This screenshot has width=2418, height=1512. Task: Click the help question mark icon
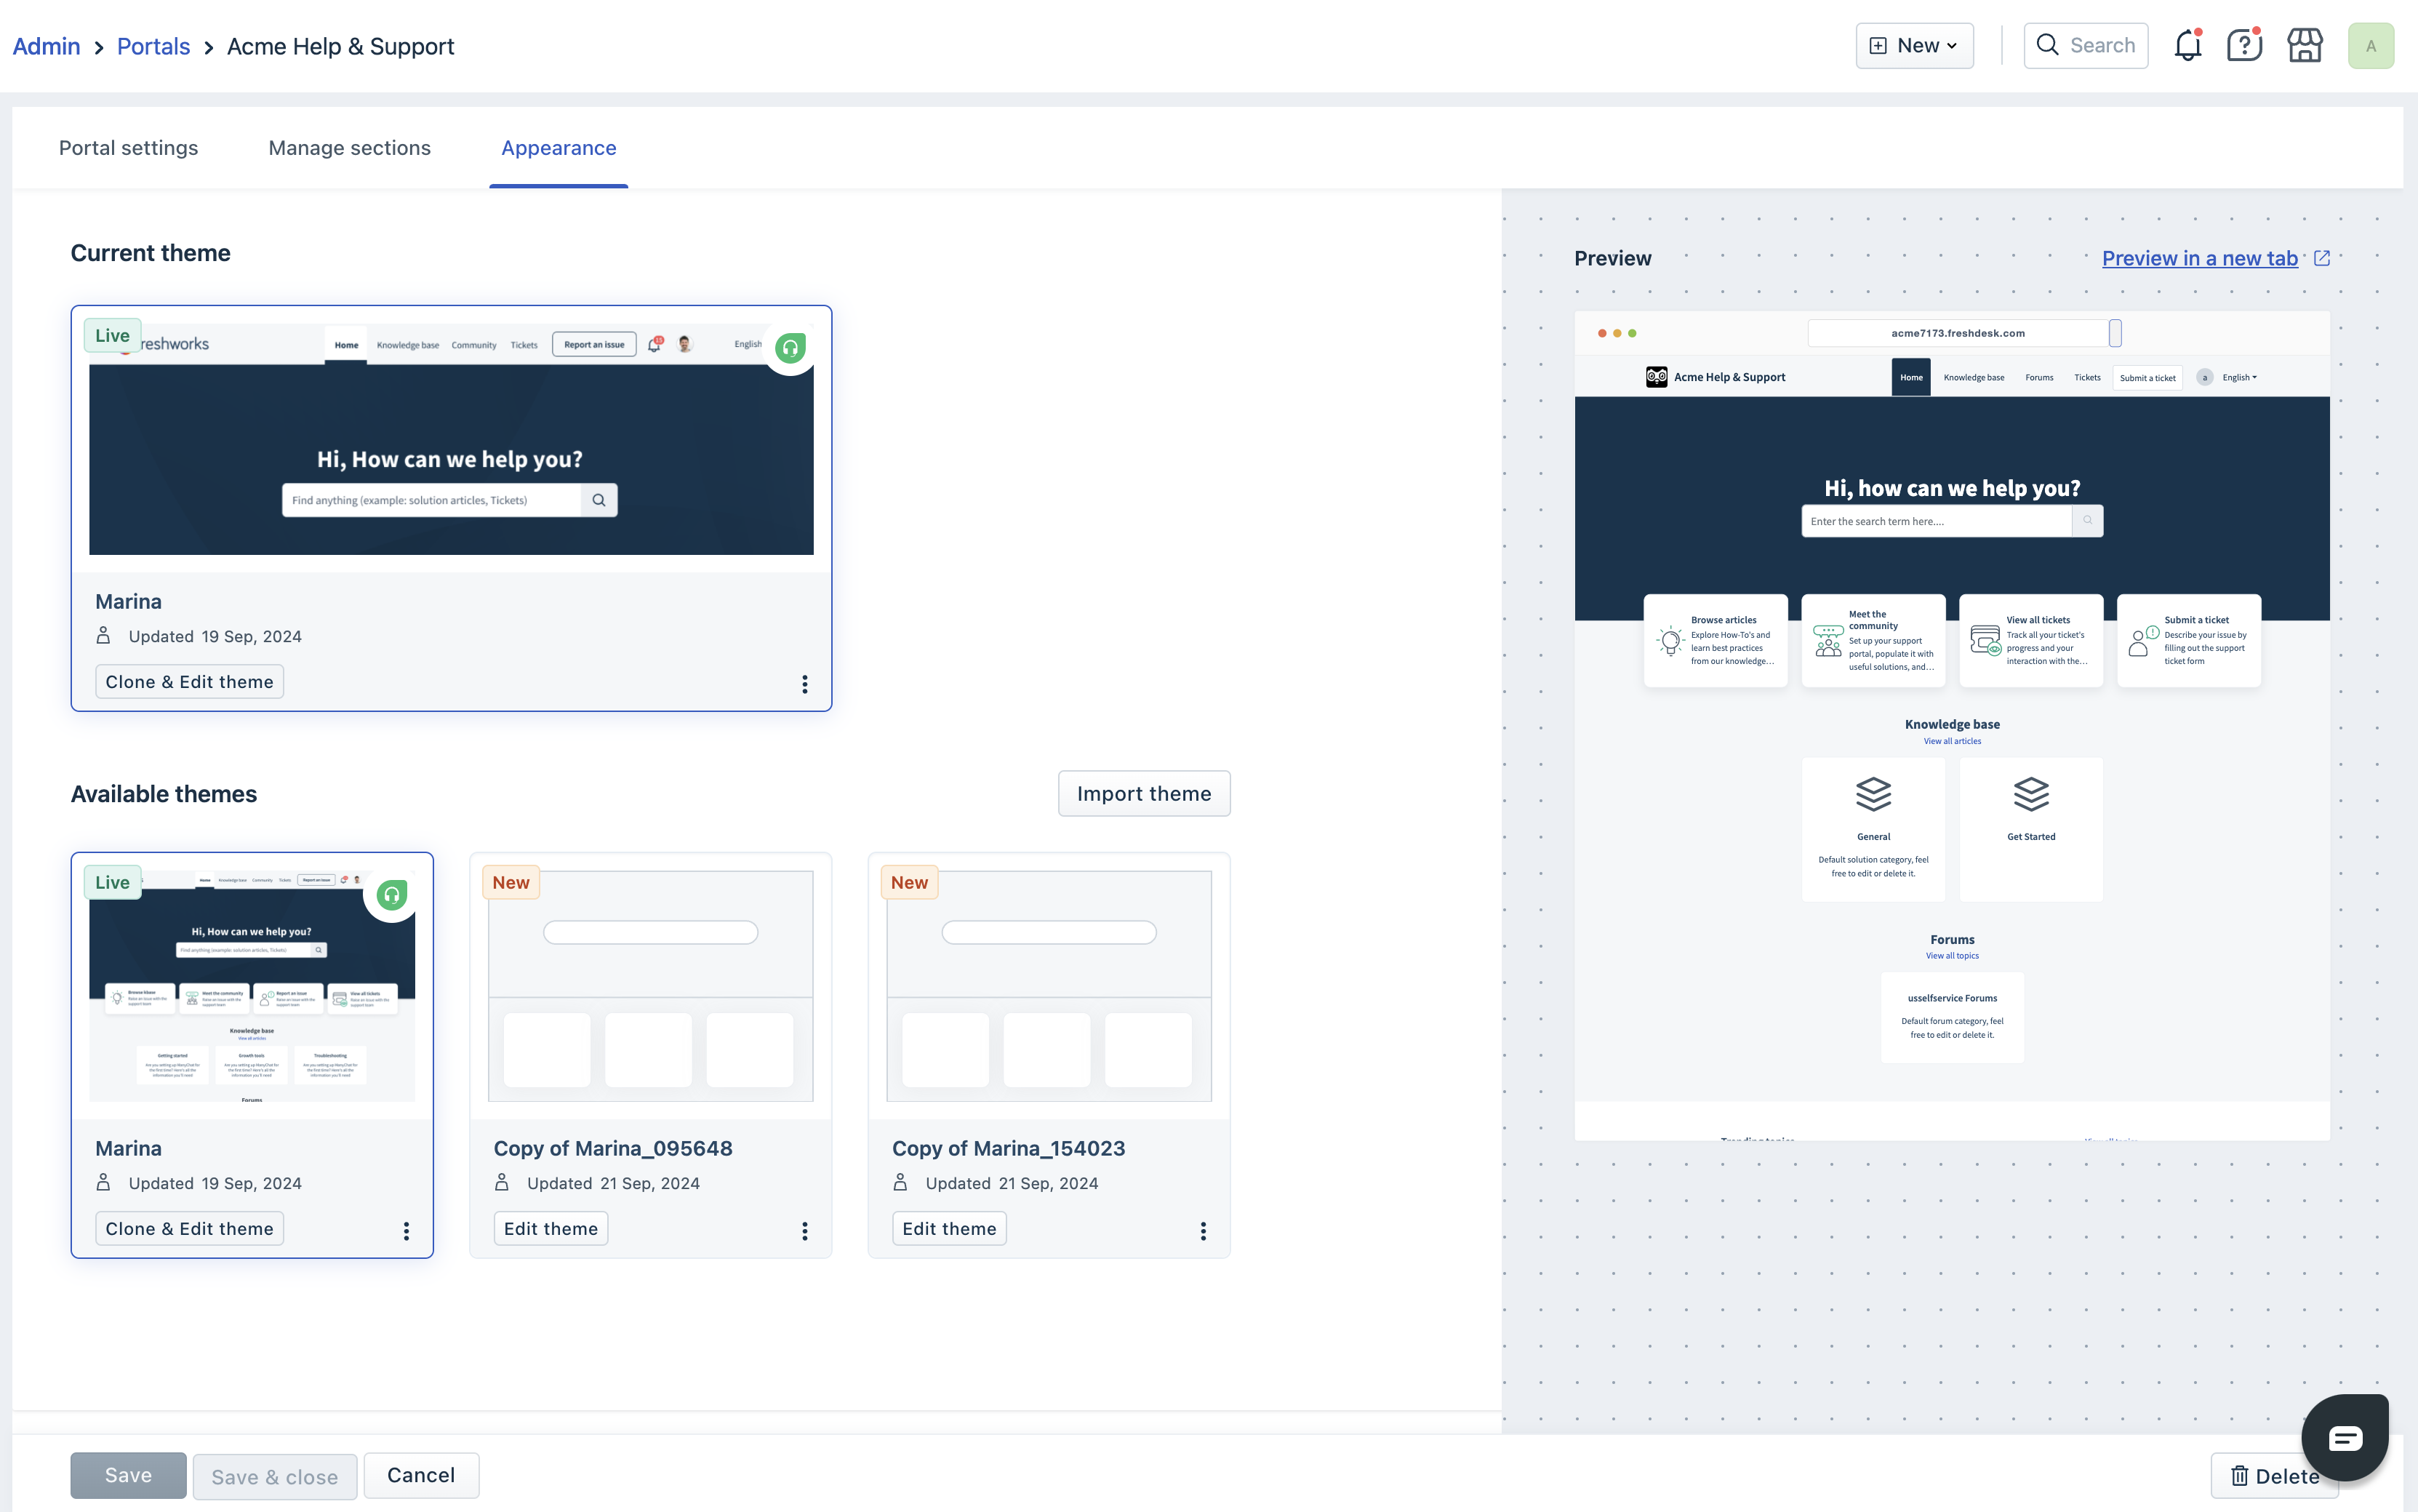click(2244, 46)
